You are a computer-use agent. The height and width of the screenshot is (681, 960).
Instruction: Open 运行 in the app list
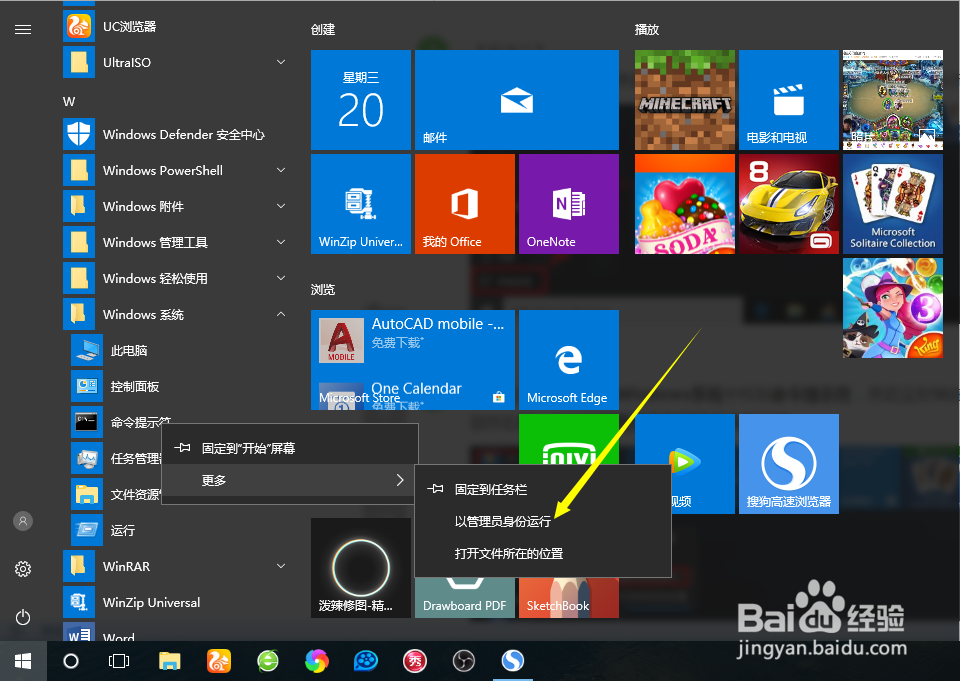click(178, 530)
